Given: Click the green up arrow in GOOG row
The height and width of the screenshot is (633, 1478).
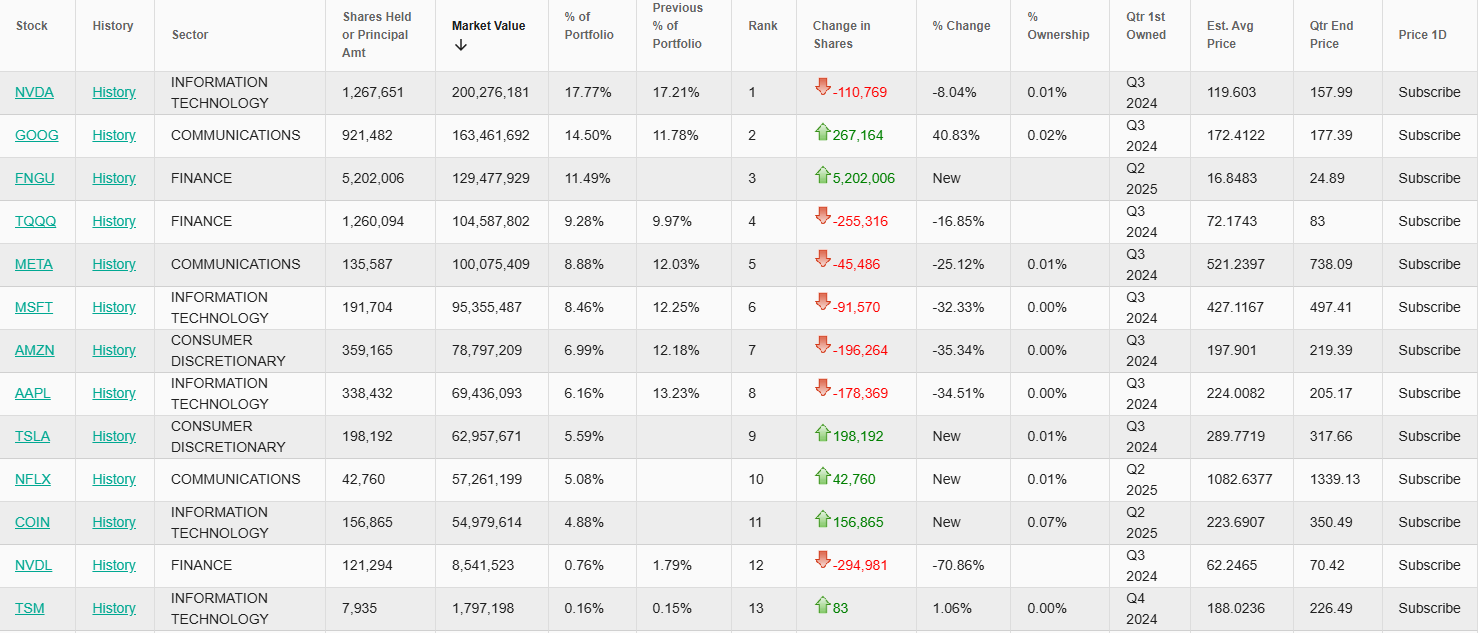Looking at the screenshot, I should point(823,131).
